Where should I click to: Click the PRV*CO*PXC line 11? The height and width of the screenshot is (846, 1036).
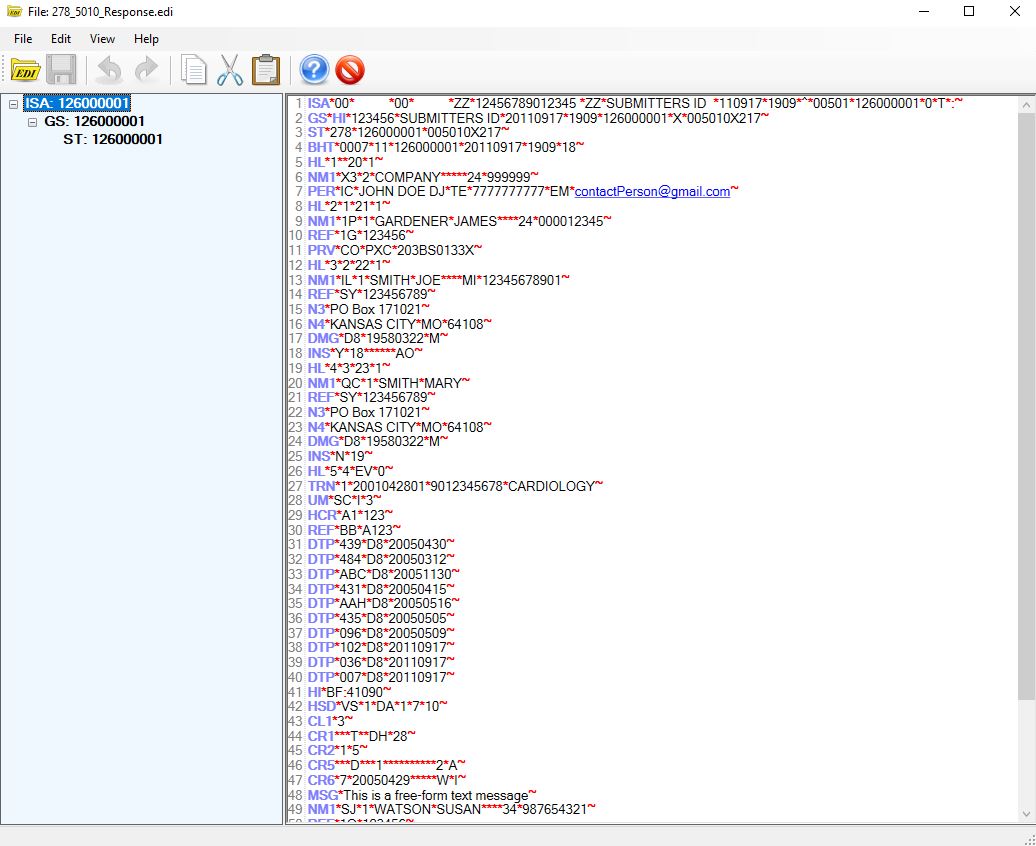coord(395,250)
